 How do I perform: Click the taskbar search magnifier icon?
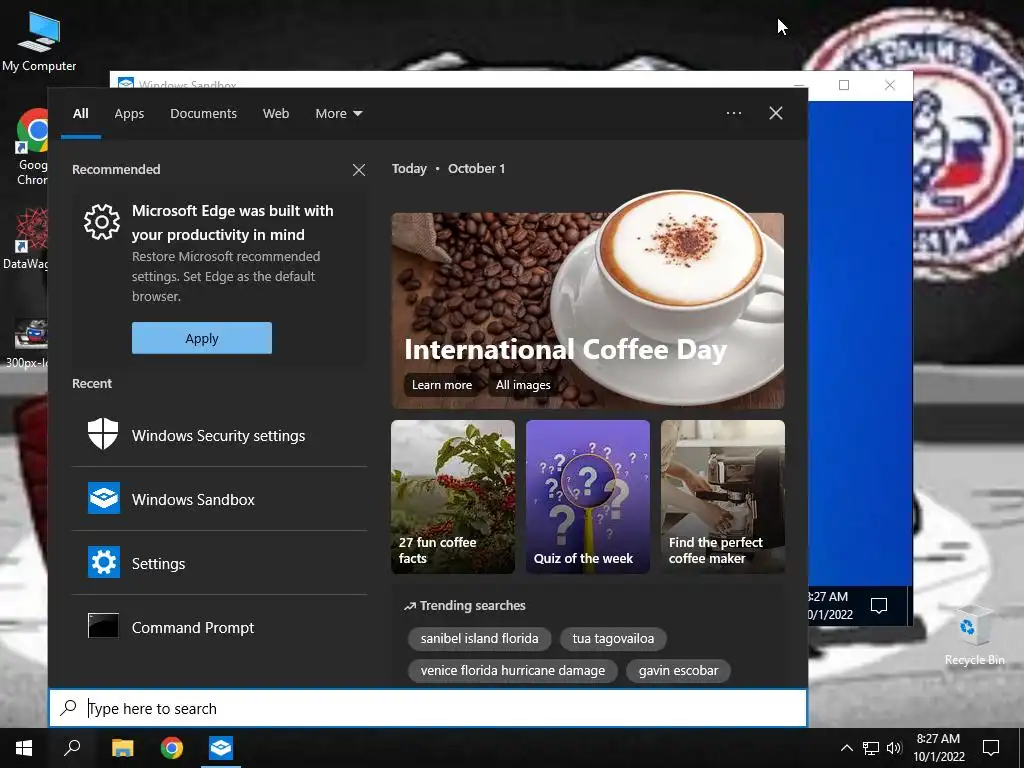click(x=72, y=748)
